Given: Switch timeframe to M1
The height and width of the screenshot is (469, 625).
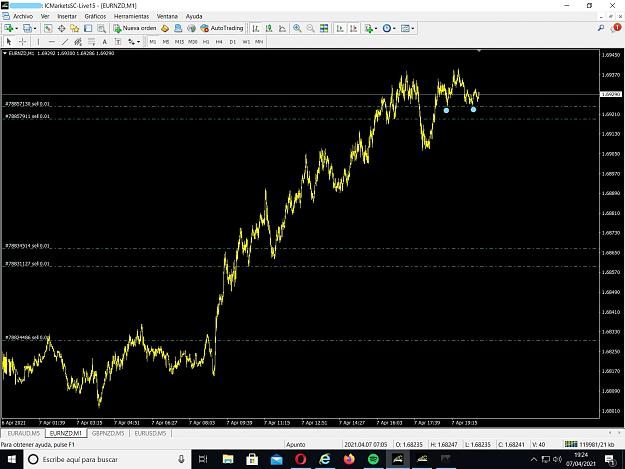Looking at the screenshot, I should (153, 41).
